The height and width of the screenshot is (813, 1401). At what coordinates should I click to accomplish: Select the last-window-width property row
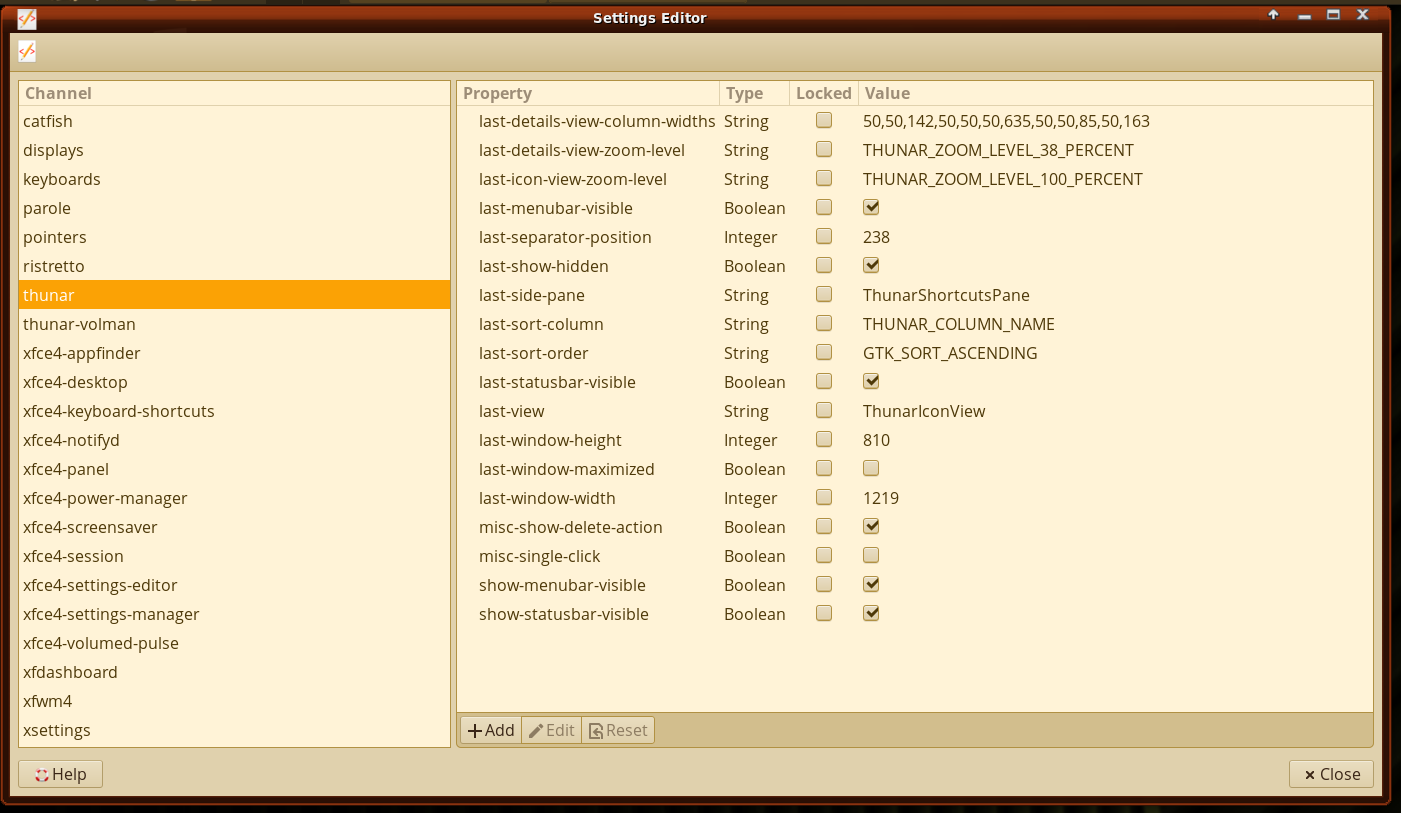pos(547,498)
